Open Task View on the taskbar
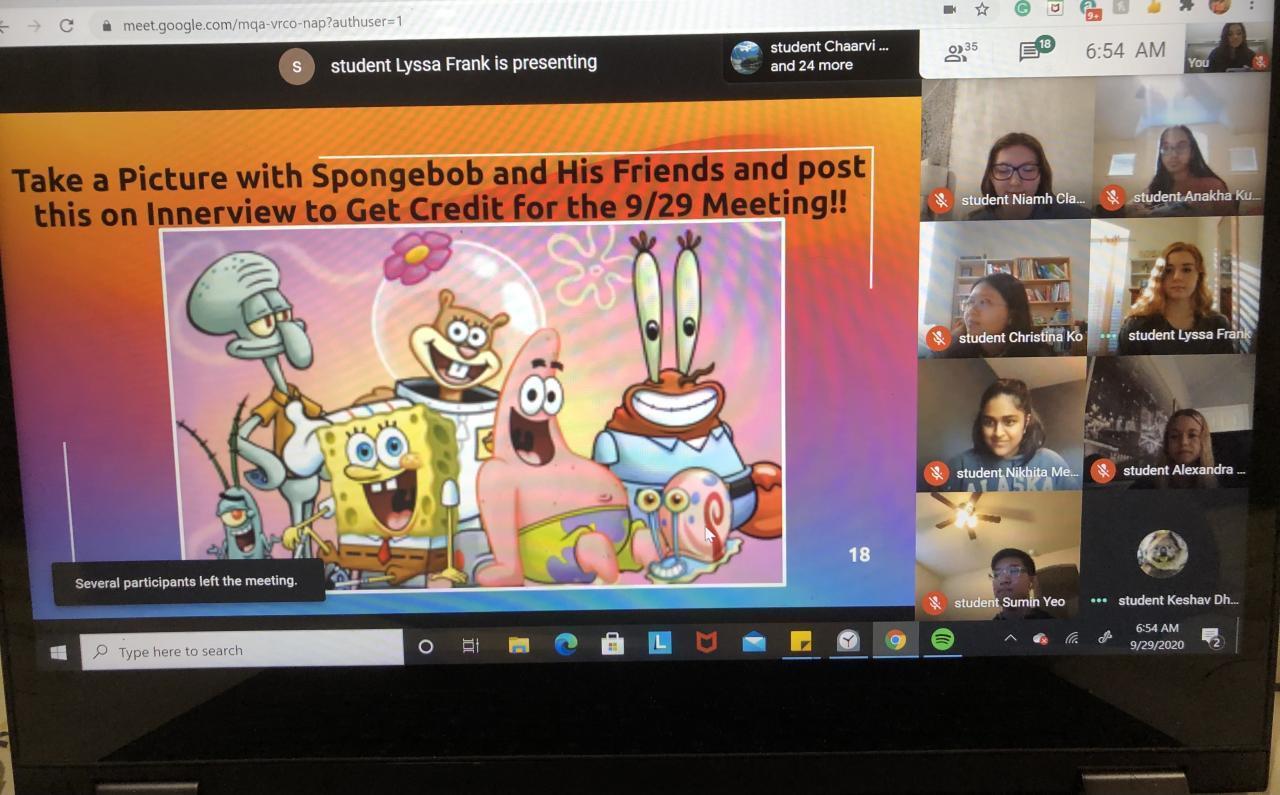 [x=471, y=646]
